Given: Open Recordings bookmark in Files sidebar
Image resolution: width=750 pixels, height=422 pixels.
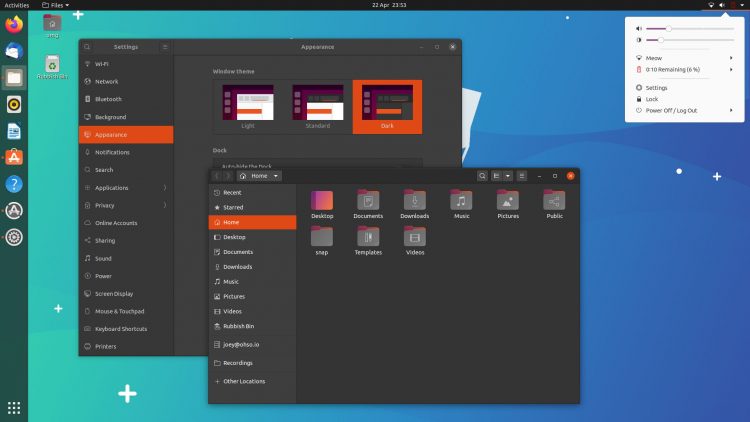Looking at the screenshot, I should 253,363.
